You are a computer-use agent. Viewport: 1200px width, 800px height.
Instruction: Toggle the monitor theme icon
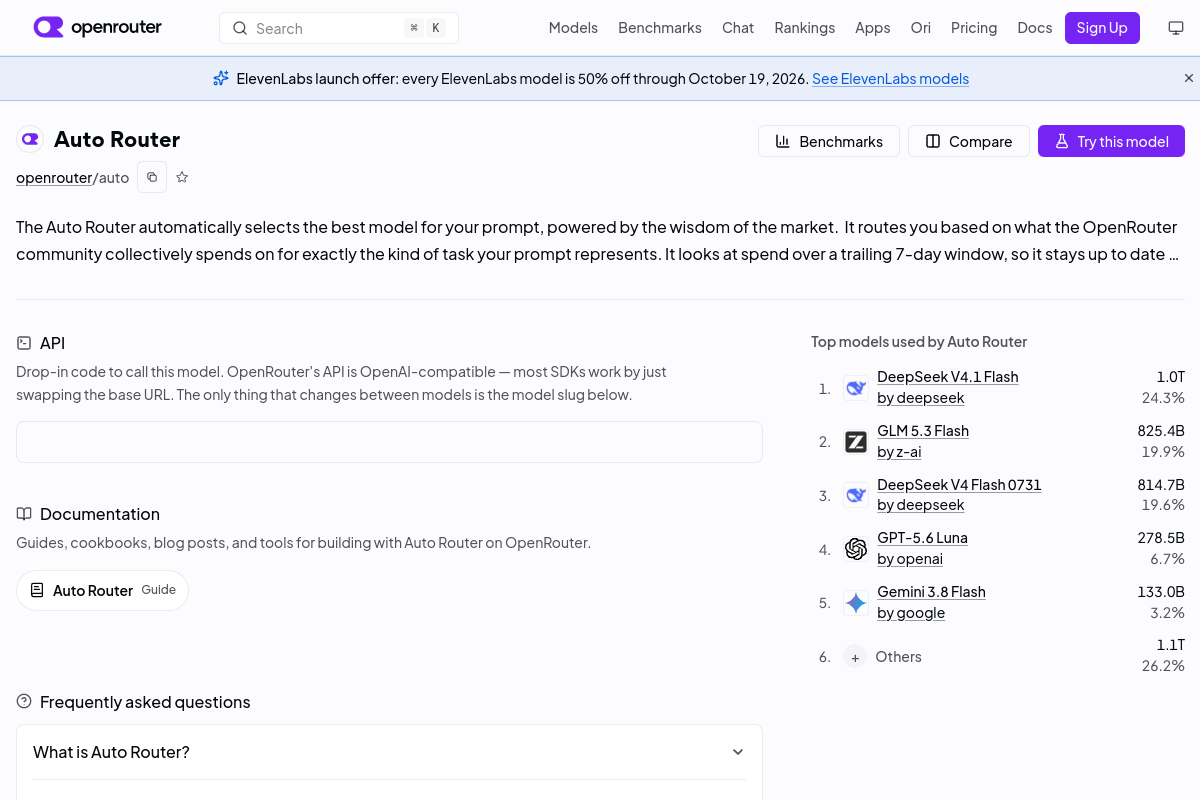point(1176,28)
